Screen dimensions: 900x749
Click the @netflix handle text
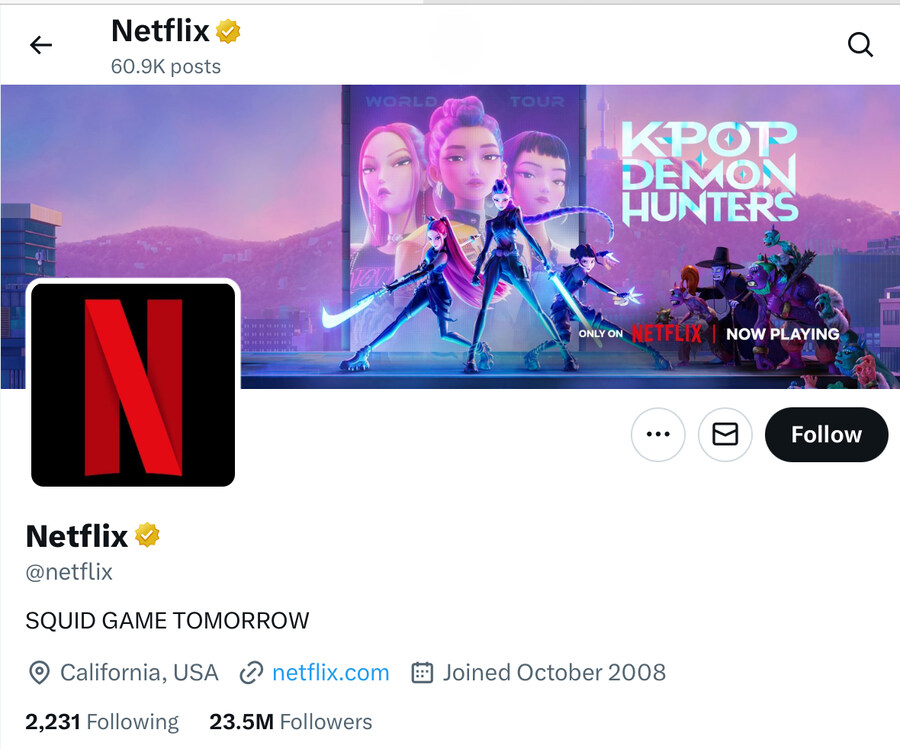[x=69, y=572]
